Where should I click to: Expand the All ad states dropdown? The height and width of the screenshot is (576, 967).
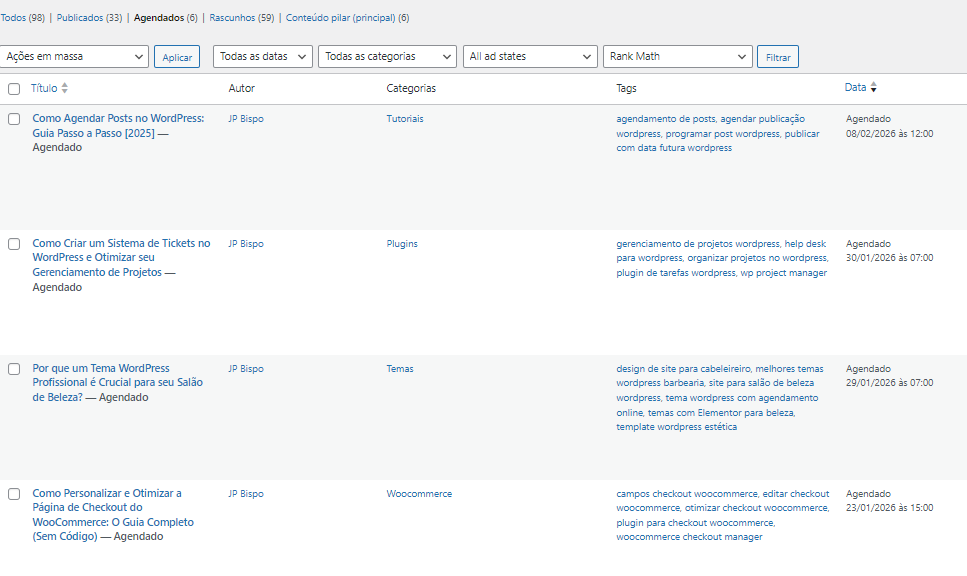click(x=529, y=56)
